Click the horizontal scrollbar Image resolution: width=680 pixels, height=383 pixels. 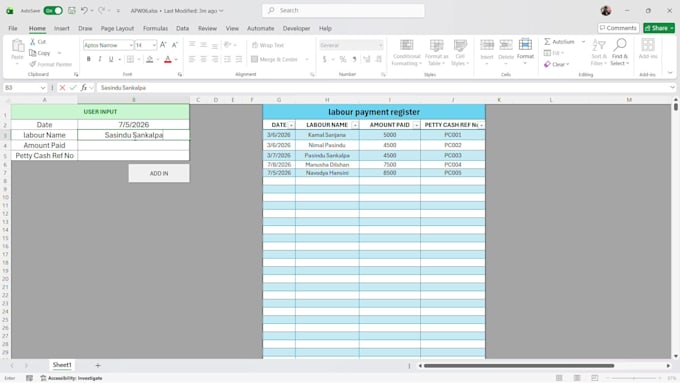click(x=519, y=366)
